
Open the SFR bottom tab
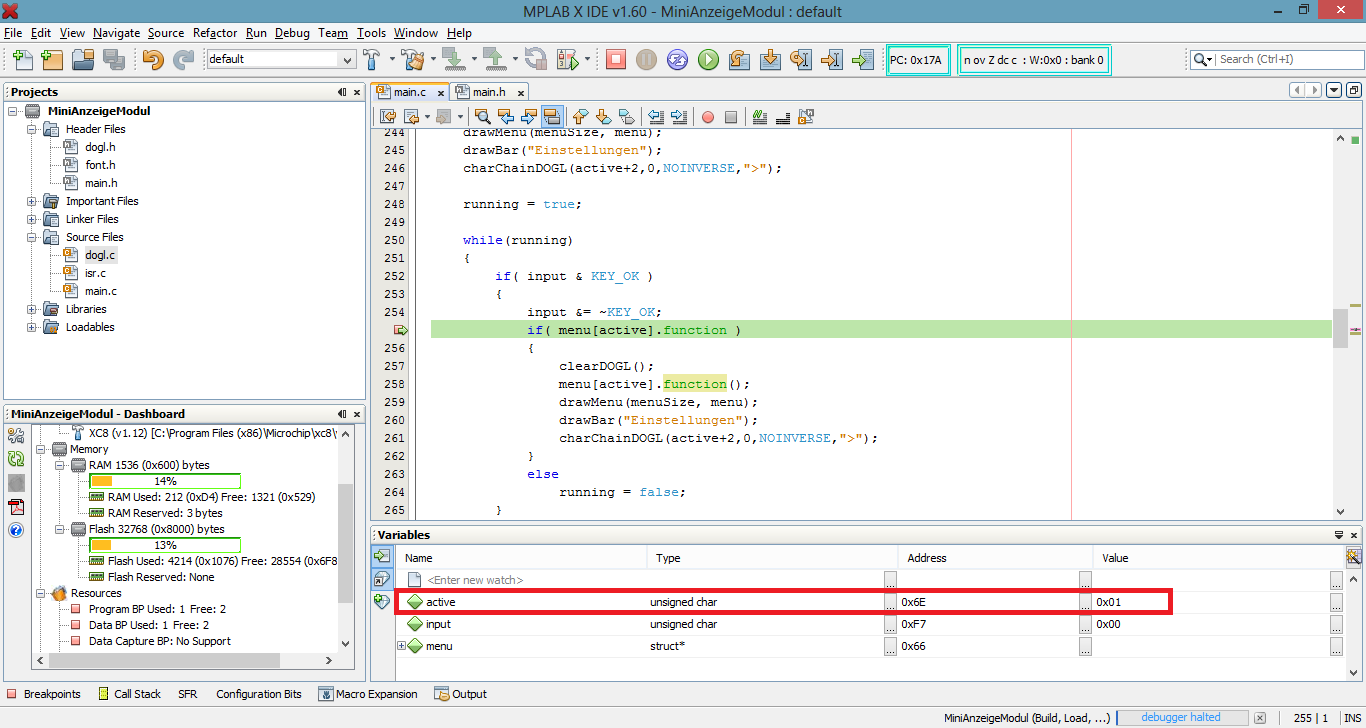click(x=188, y=694)
